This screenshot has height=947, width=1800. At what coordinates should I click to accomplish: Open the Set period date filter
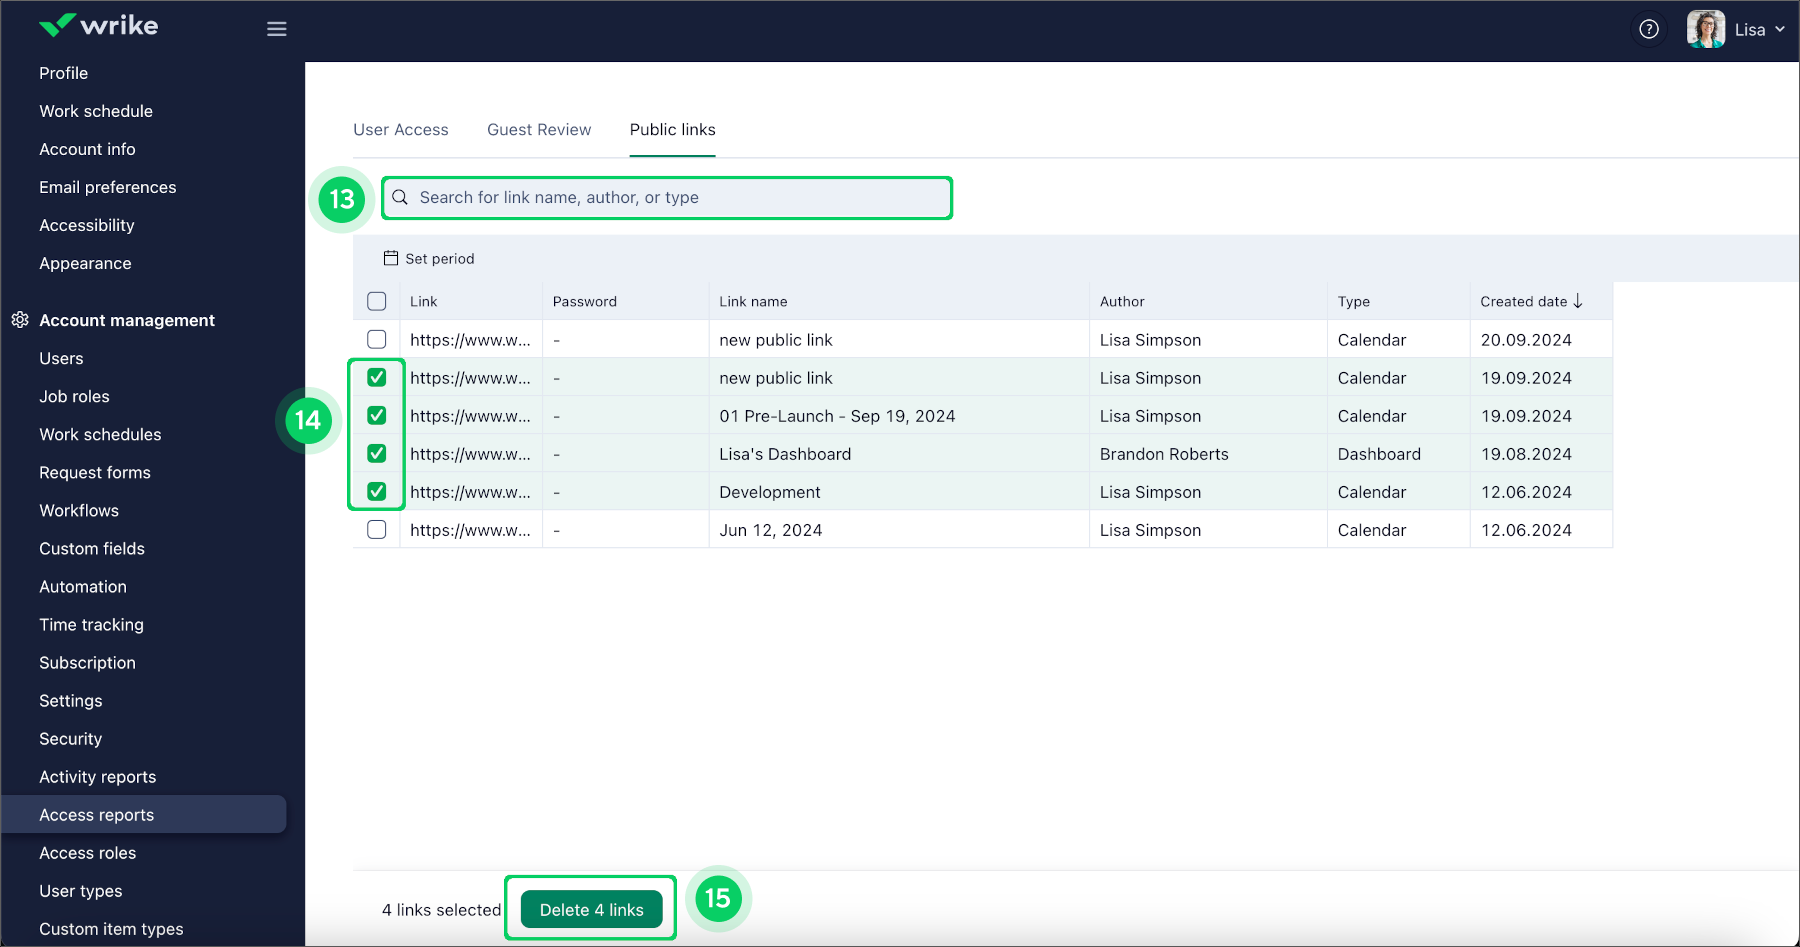(439, 258)
